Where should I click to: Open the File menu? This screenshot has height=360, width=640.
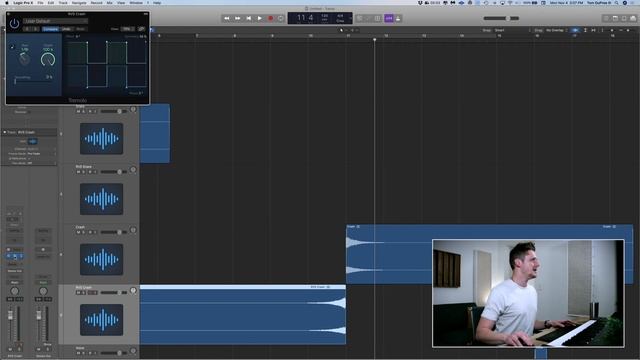[40, 3]
